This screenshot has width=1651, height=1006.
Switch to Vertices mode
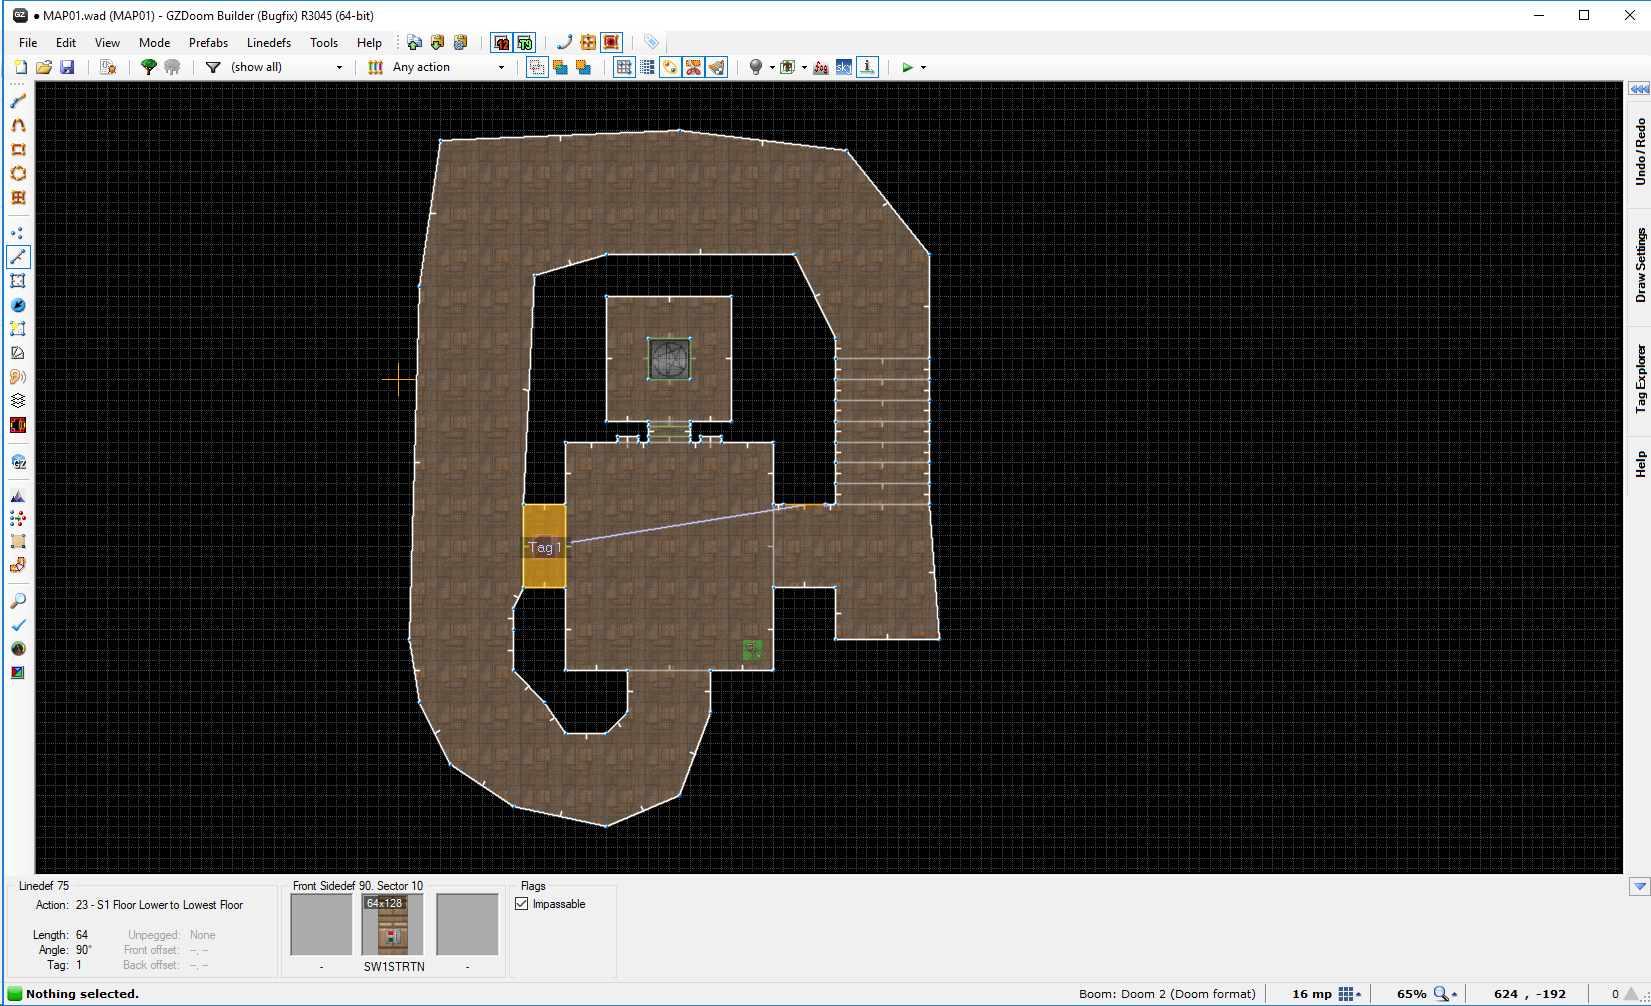point(18,233)
